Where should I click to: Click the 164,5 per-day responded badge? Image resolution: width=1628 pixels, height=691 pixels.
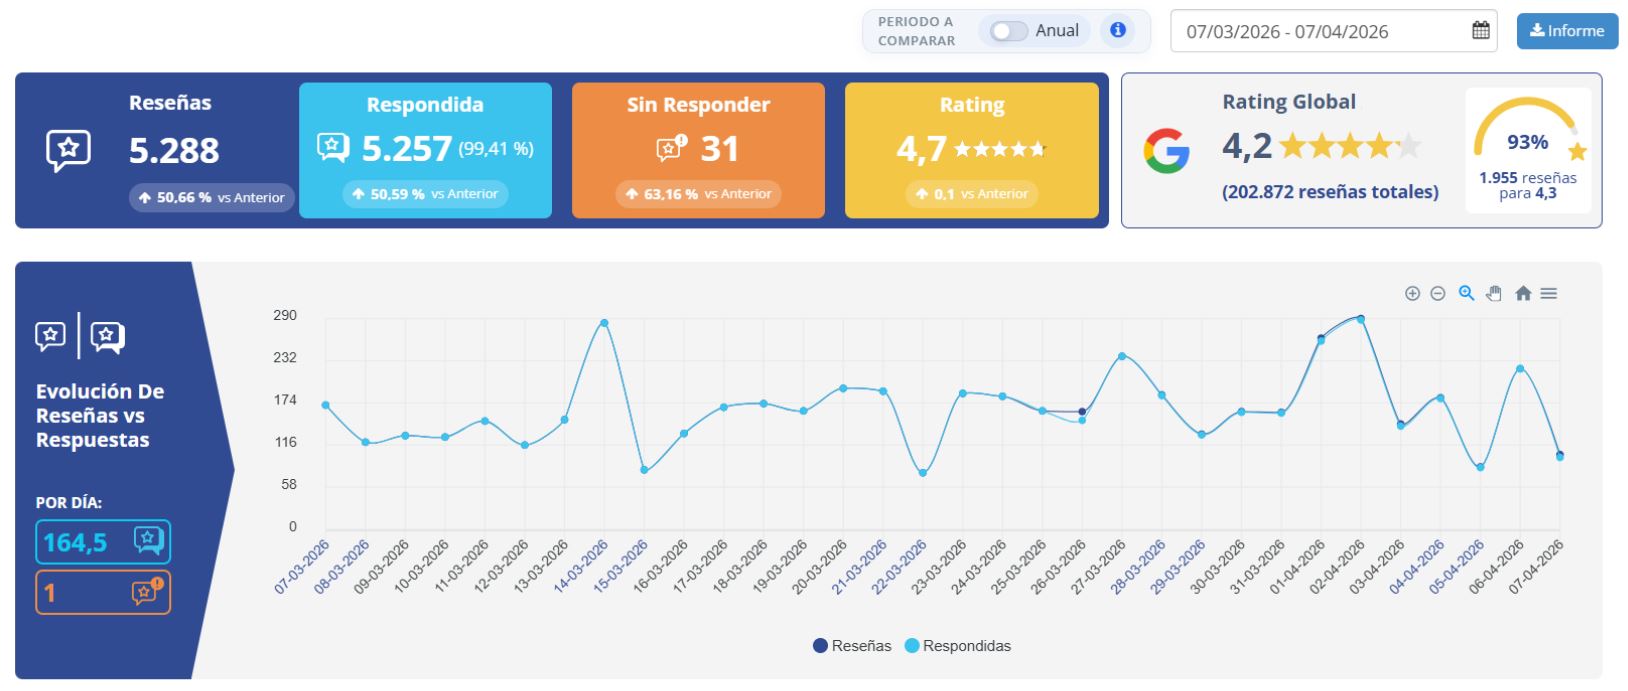pyautogui.click(x=103, y=542)
